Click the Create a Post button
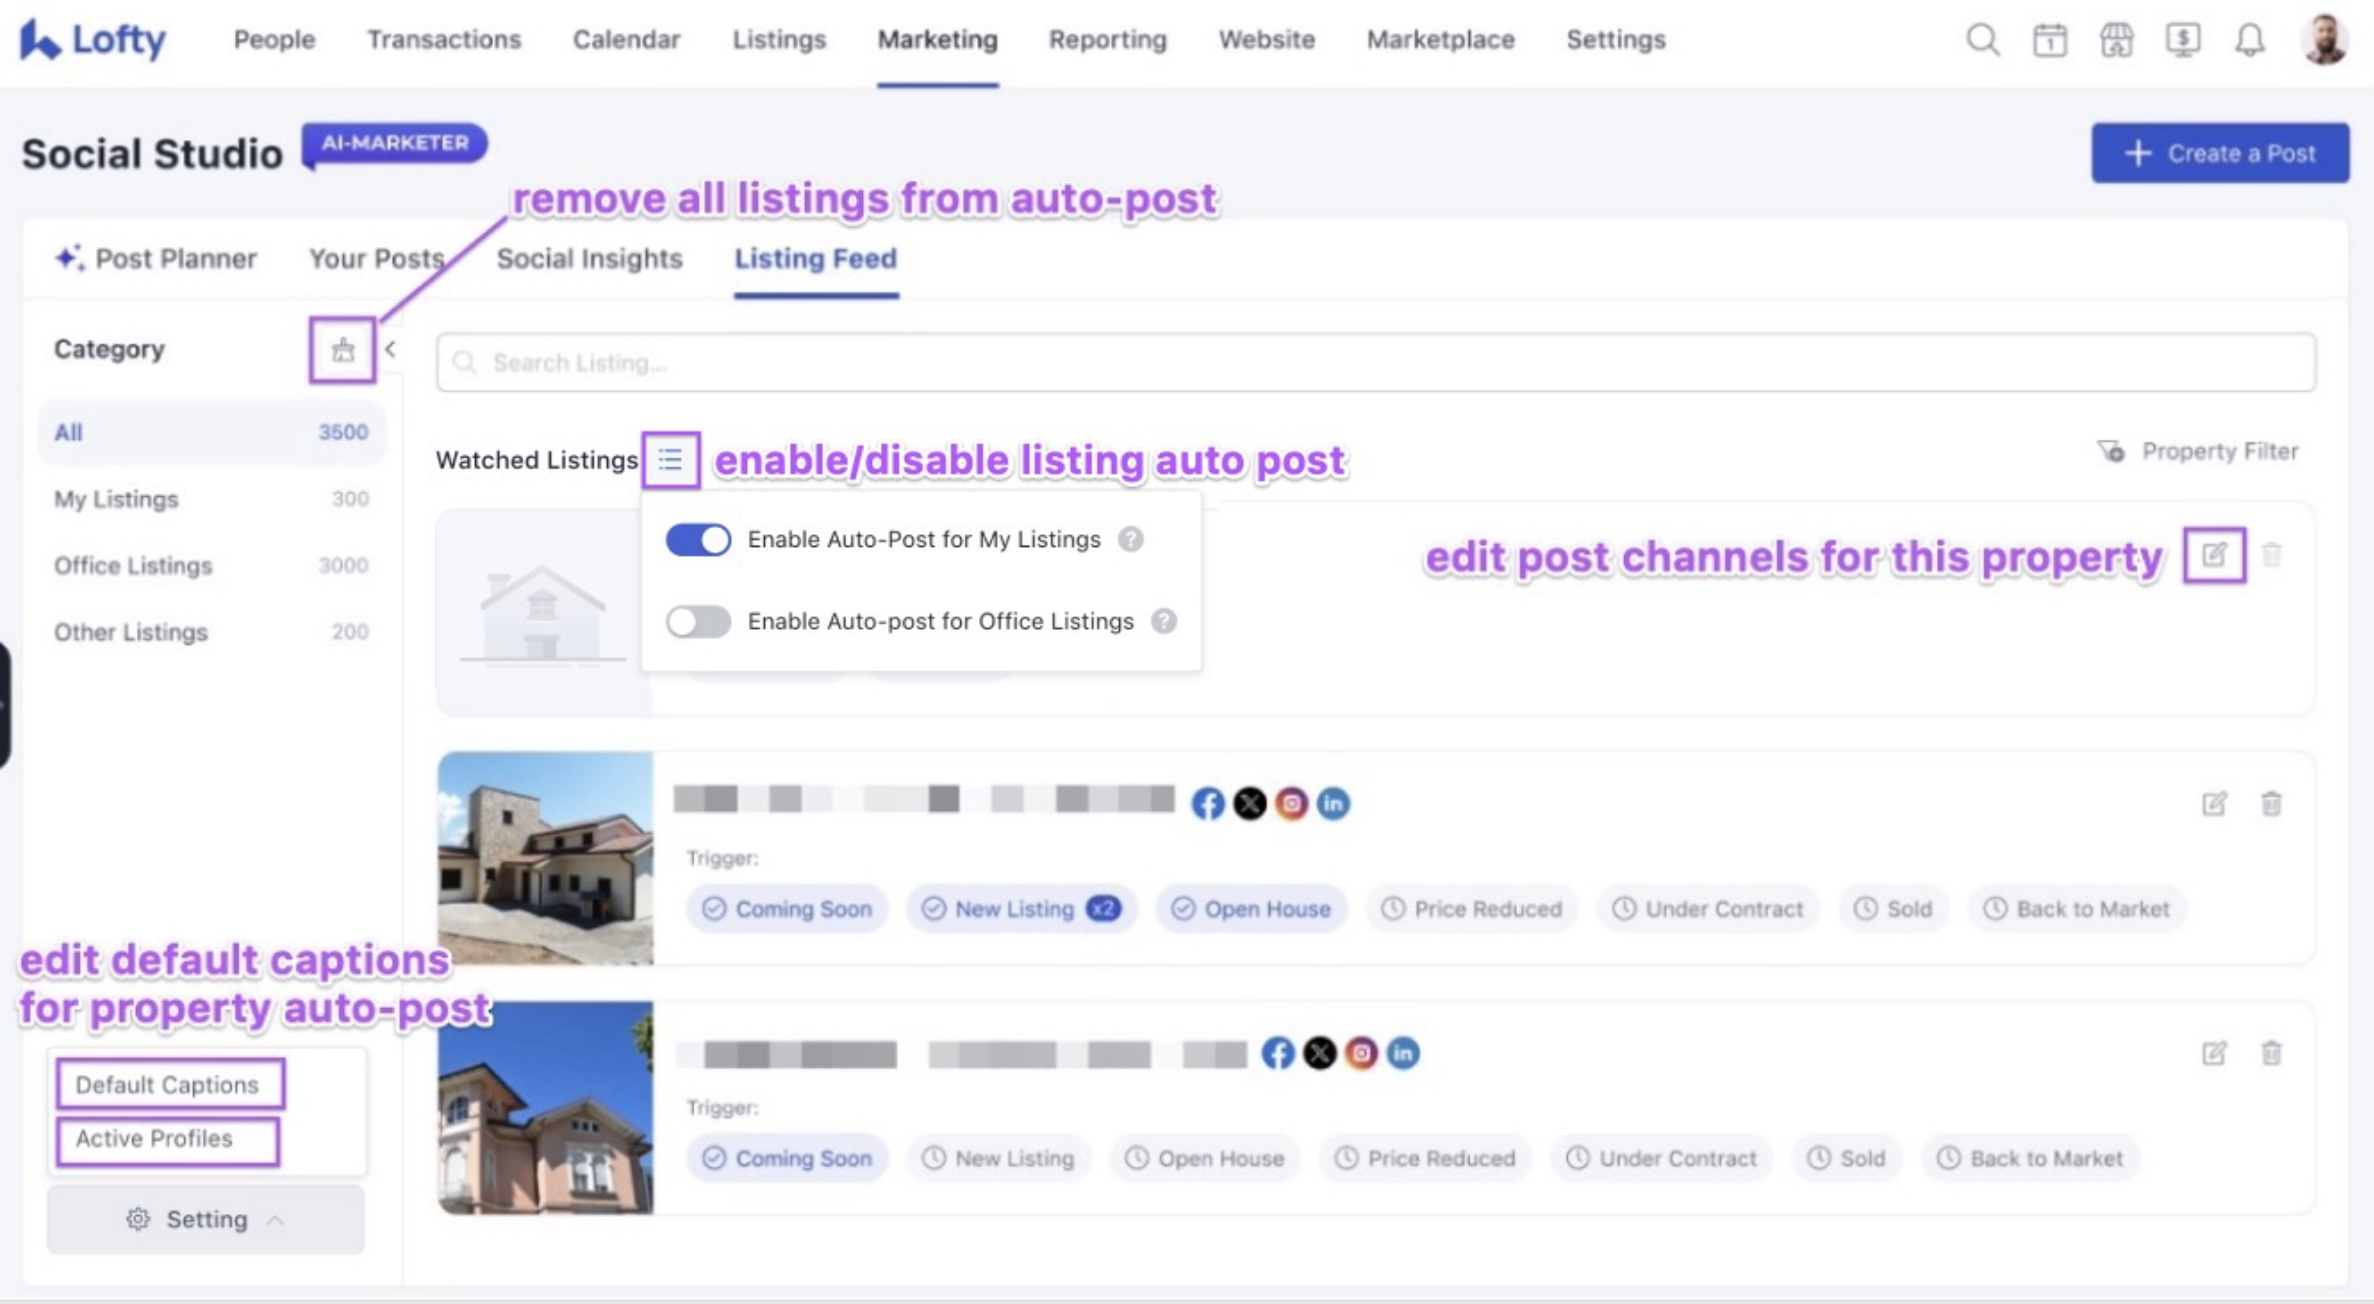The image size is (2374, 1304). click(2219, 153)
